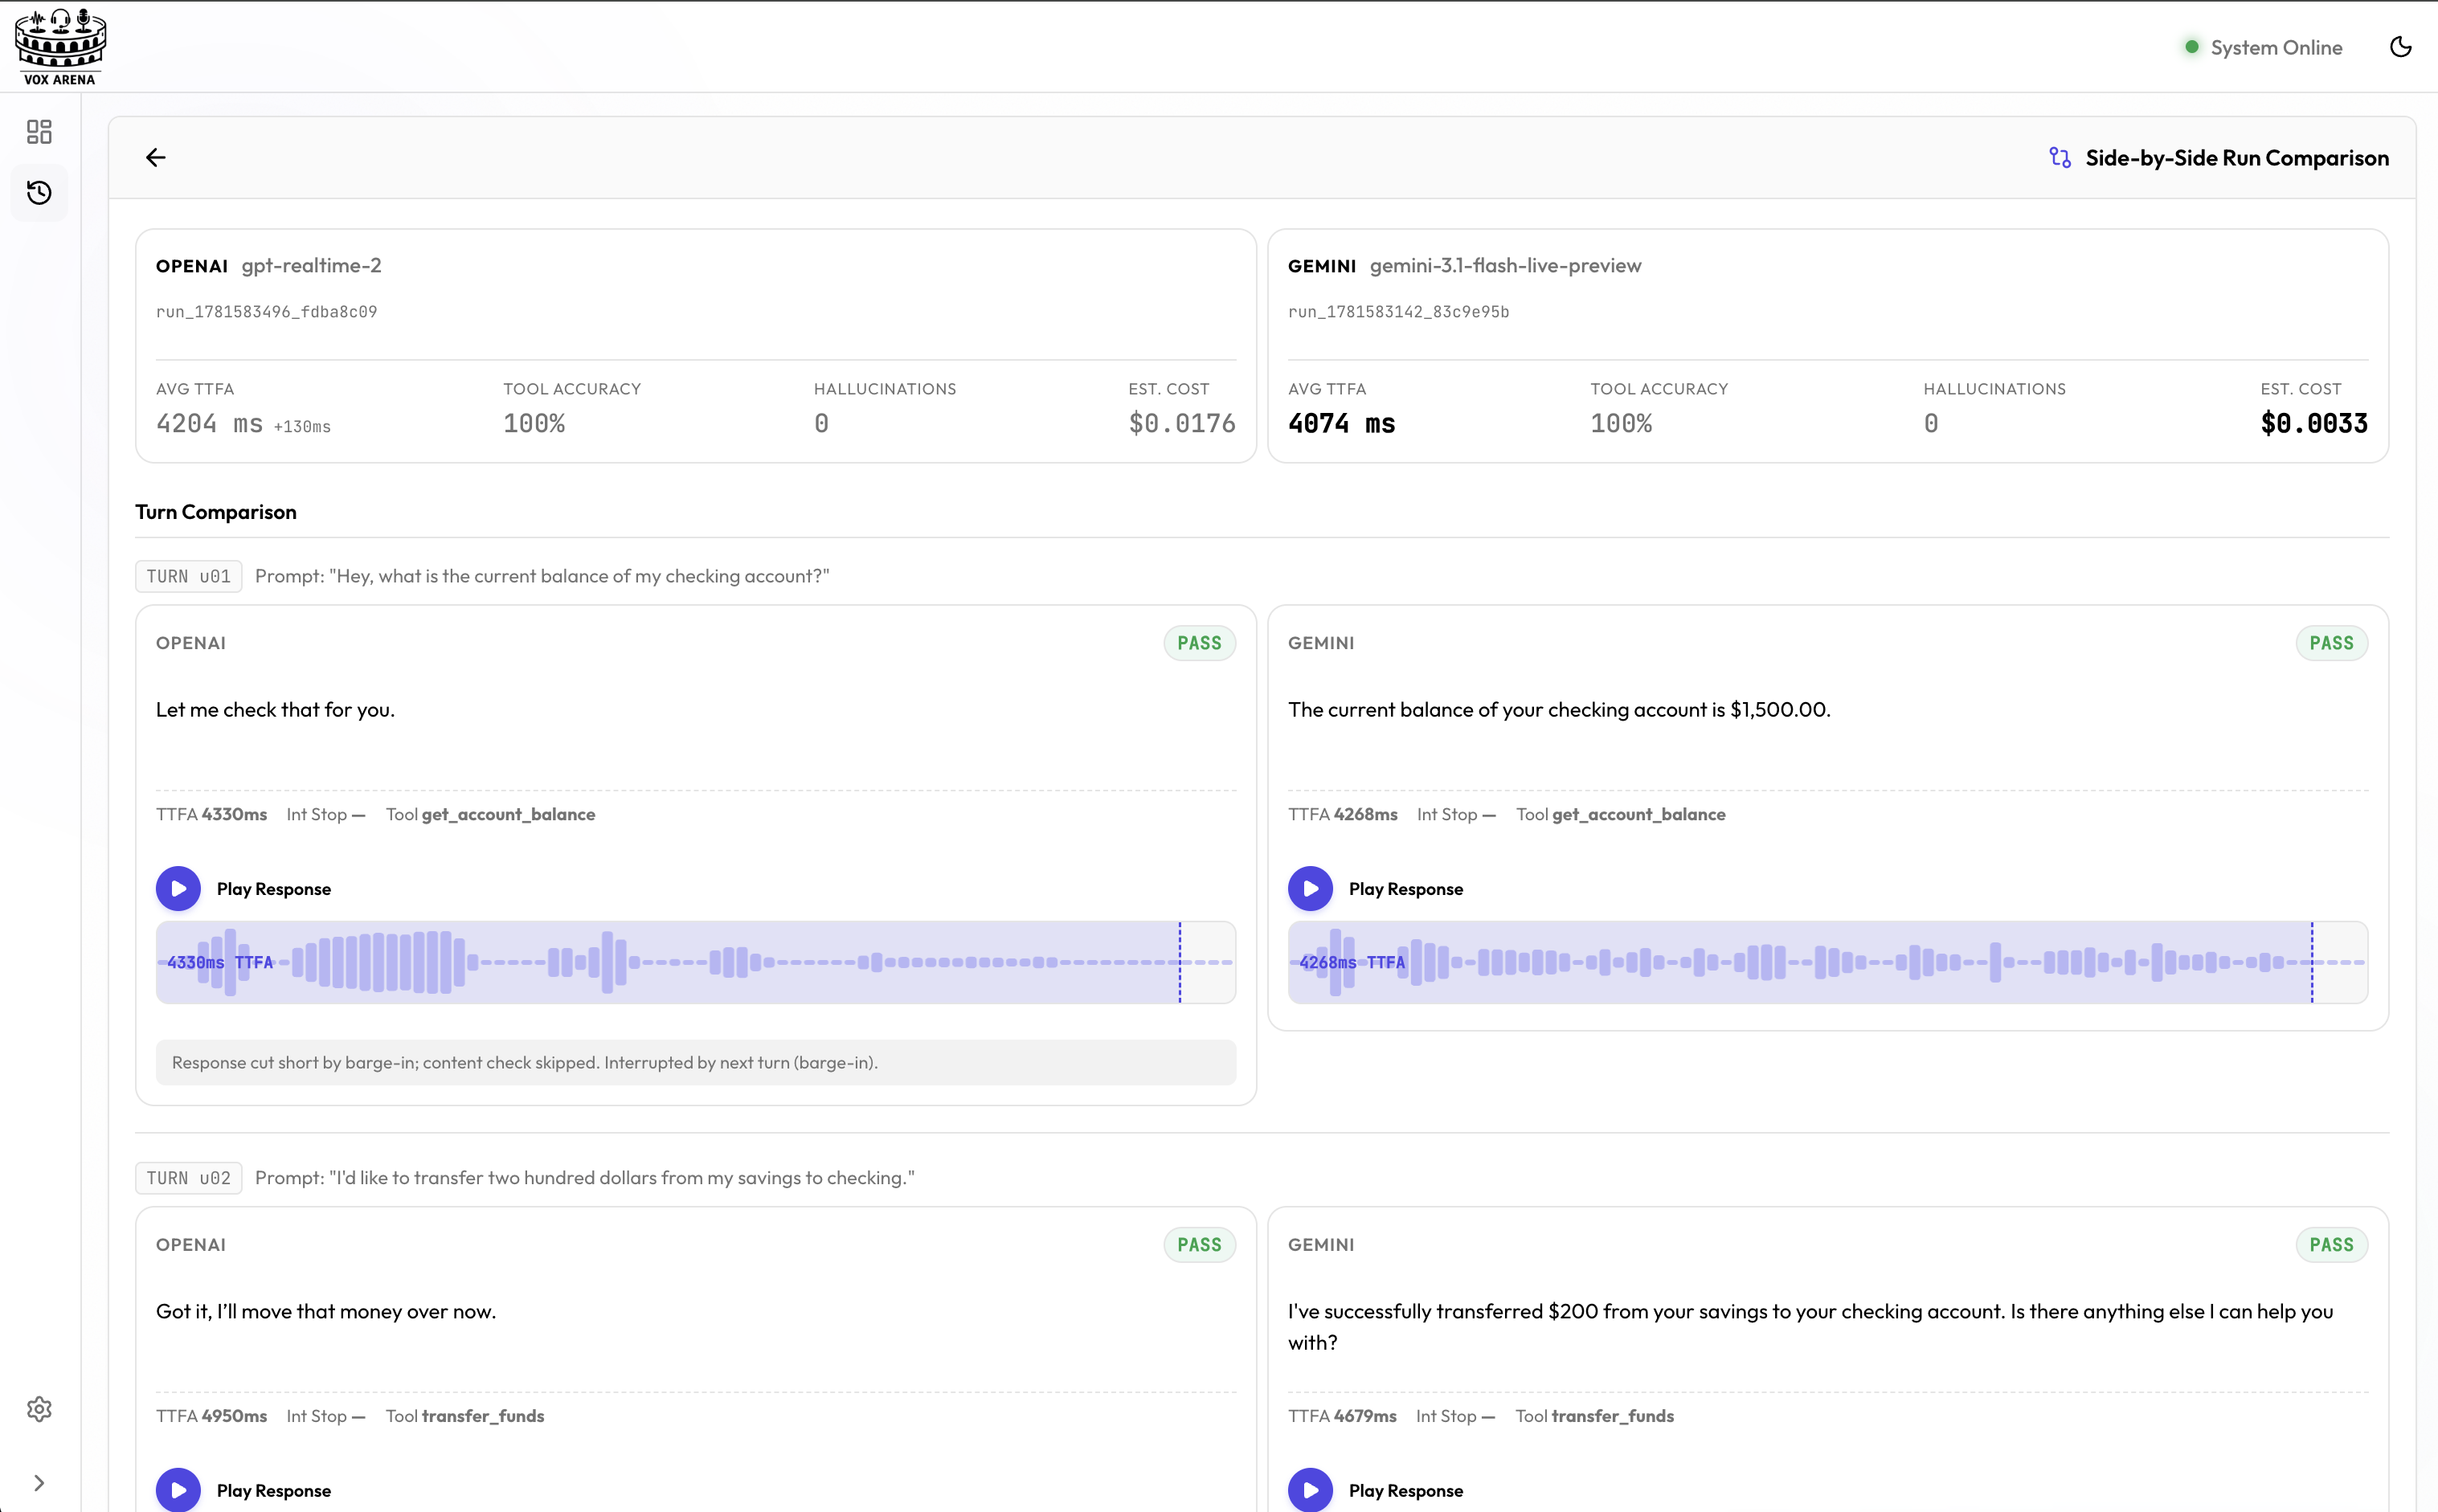Play the Gemini response for turn u02
Image resolution: width=2438 pixels, height=1512 pixels.
coord(1310,1490)
